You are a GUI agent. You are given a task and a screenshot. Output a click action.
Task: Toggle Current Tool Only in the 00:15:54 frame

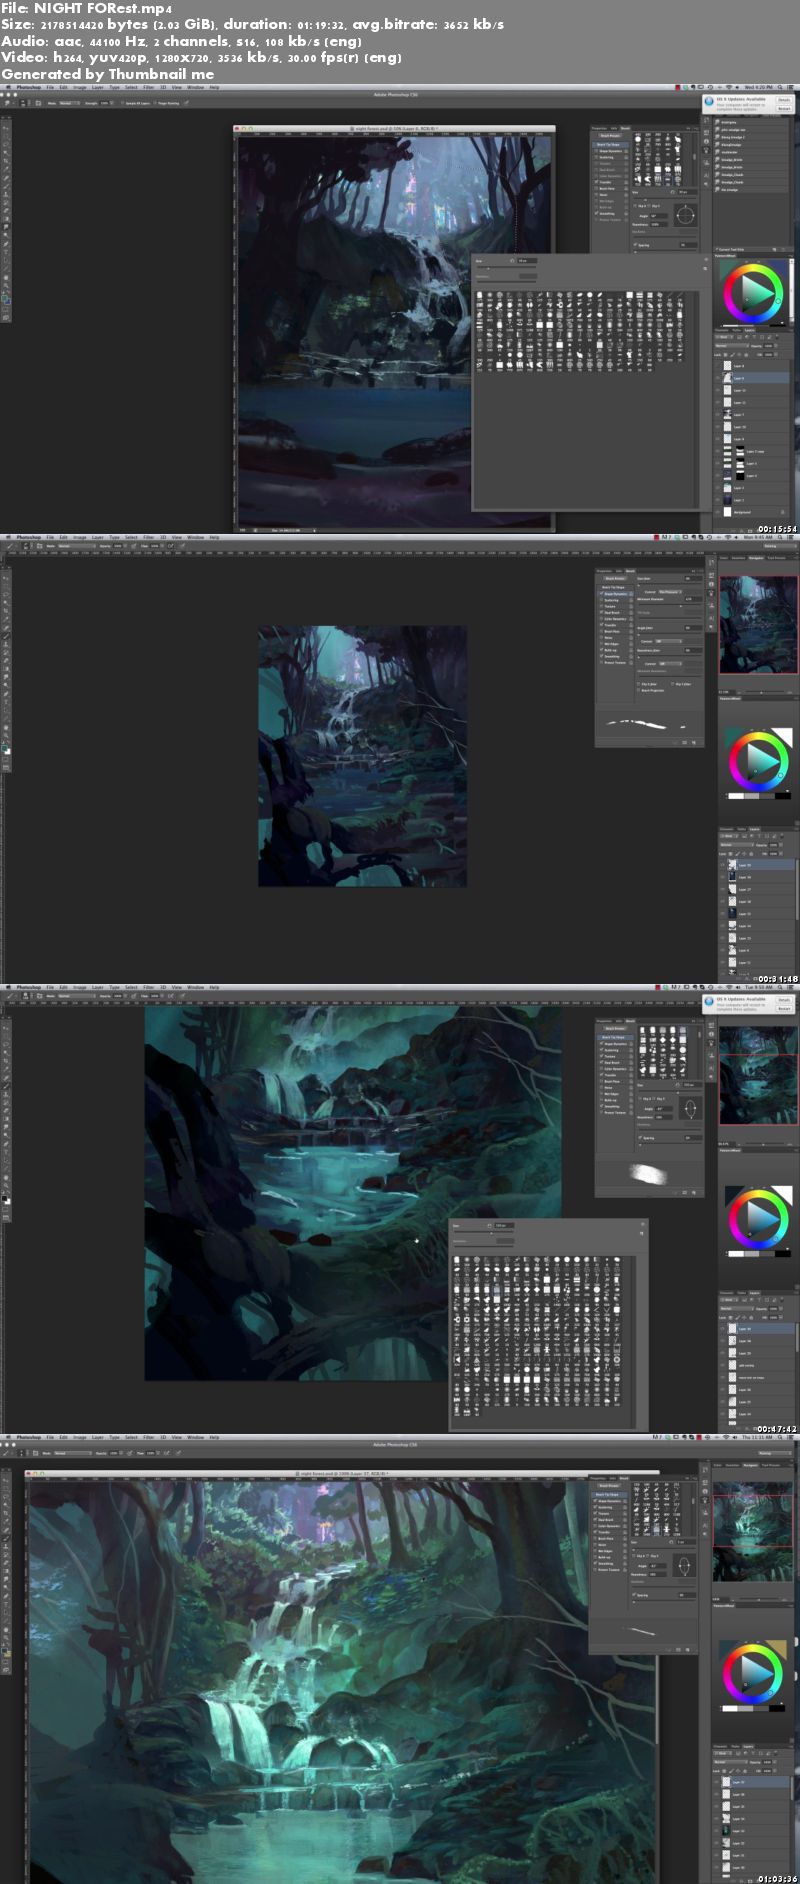718,249
